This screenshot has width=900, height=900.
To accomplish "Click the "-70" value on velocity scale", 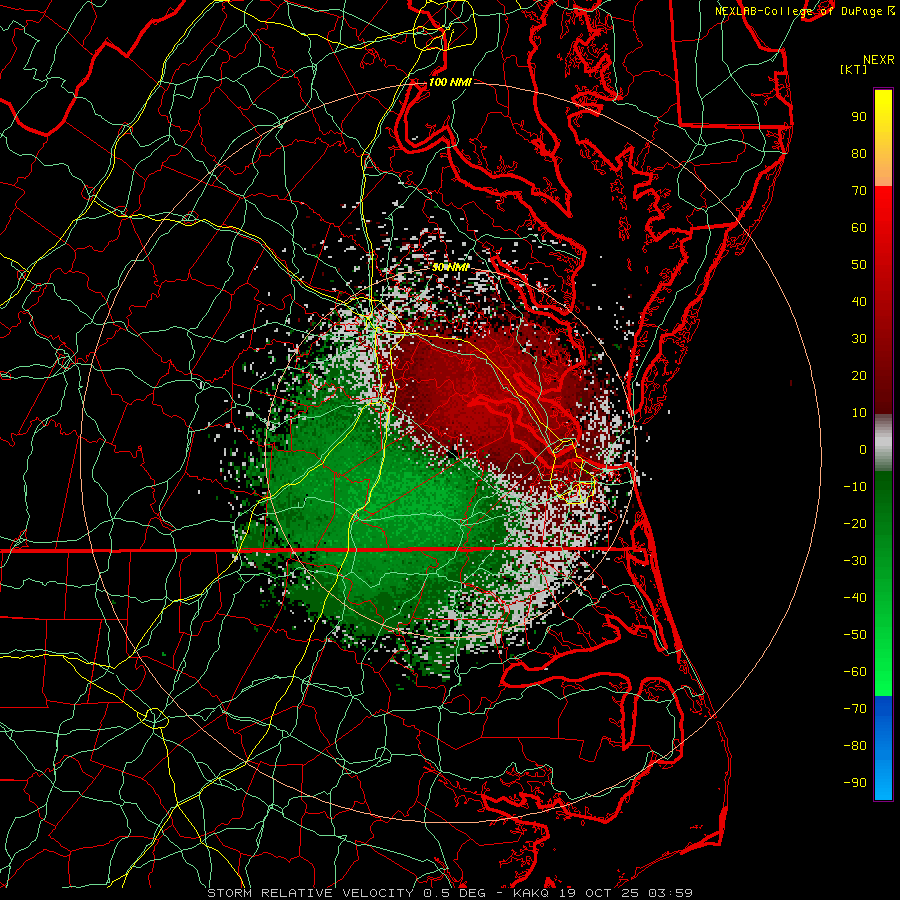I will (x=855, y=709).
